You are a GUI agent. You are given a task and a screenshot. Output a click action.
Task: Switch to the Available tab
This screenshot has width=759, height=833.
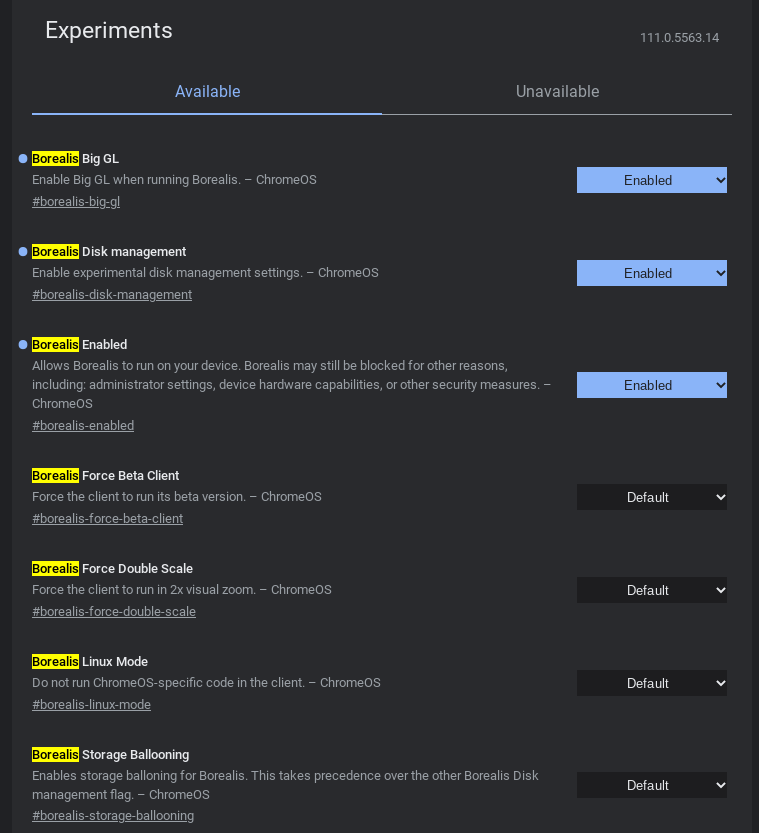[x=207, y=92]
